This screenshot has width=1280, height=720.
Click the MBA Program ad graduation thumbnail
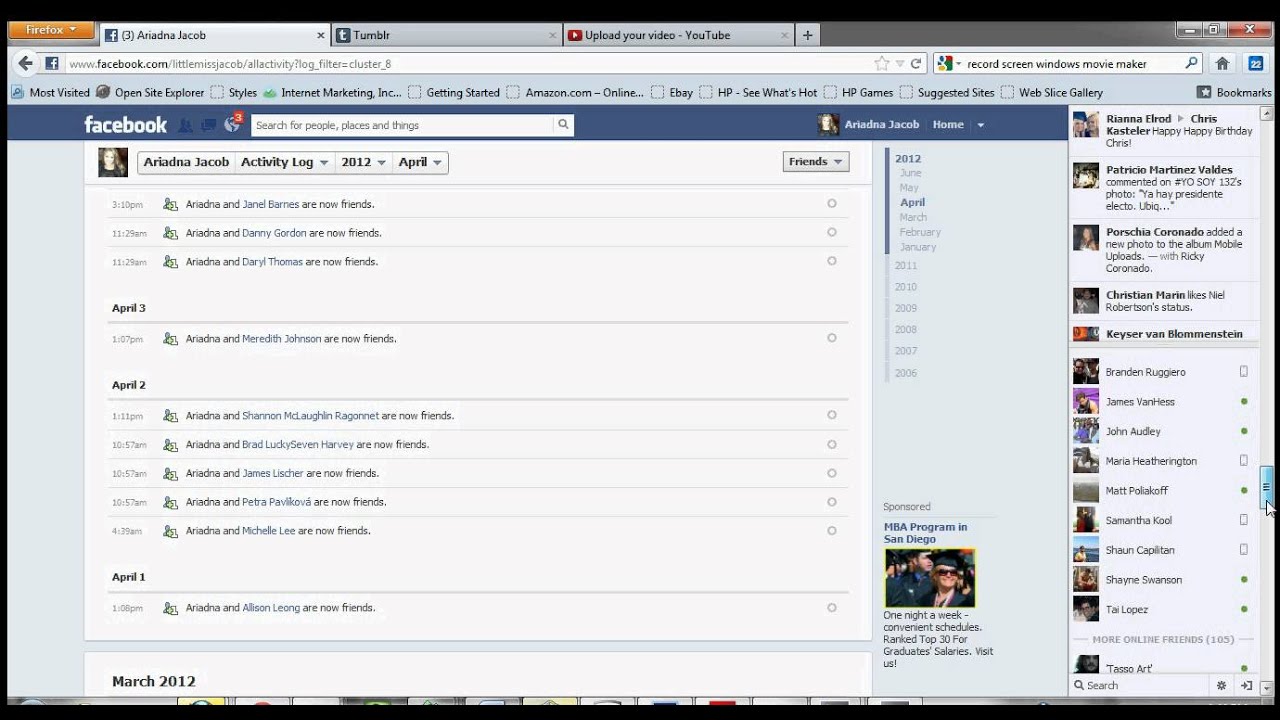point(929,578)
